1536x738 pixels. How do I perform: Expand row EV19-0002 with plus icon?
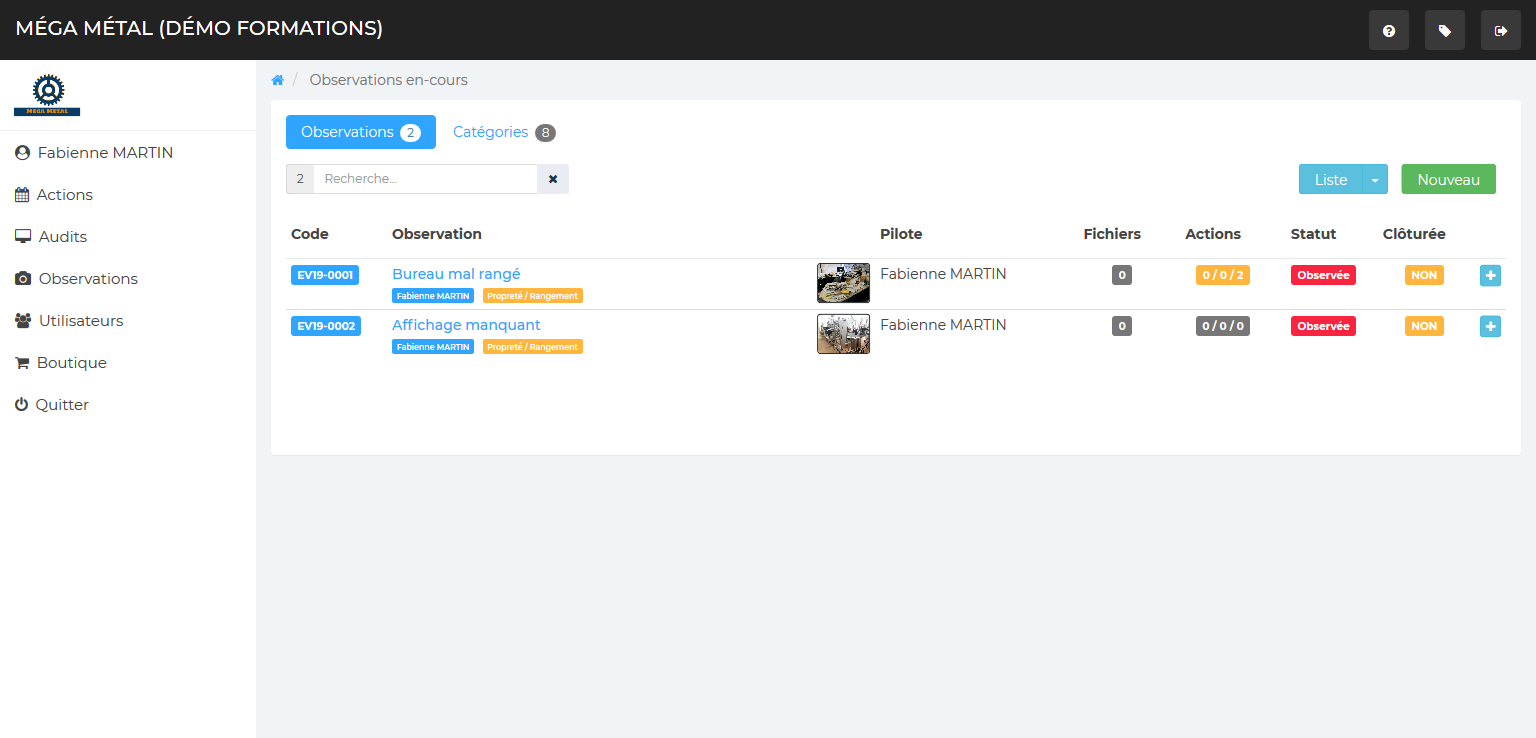(x=1490, y=326)
